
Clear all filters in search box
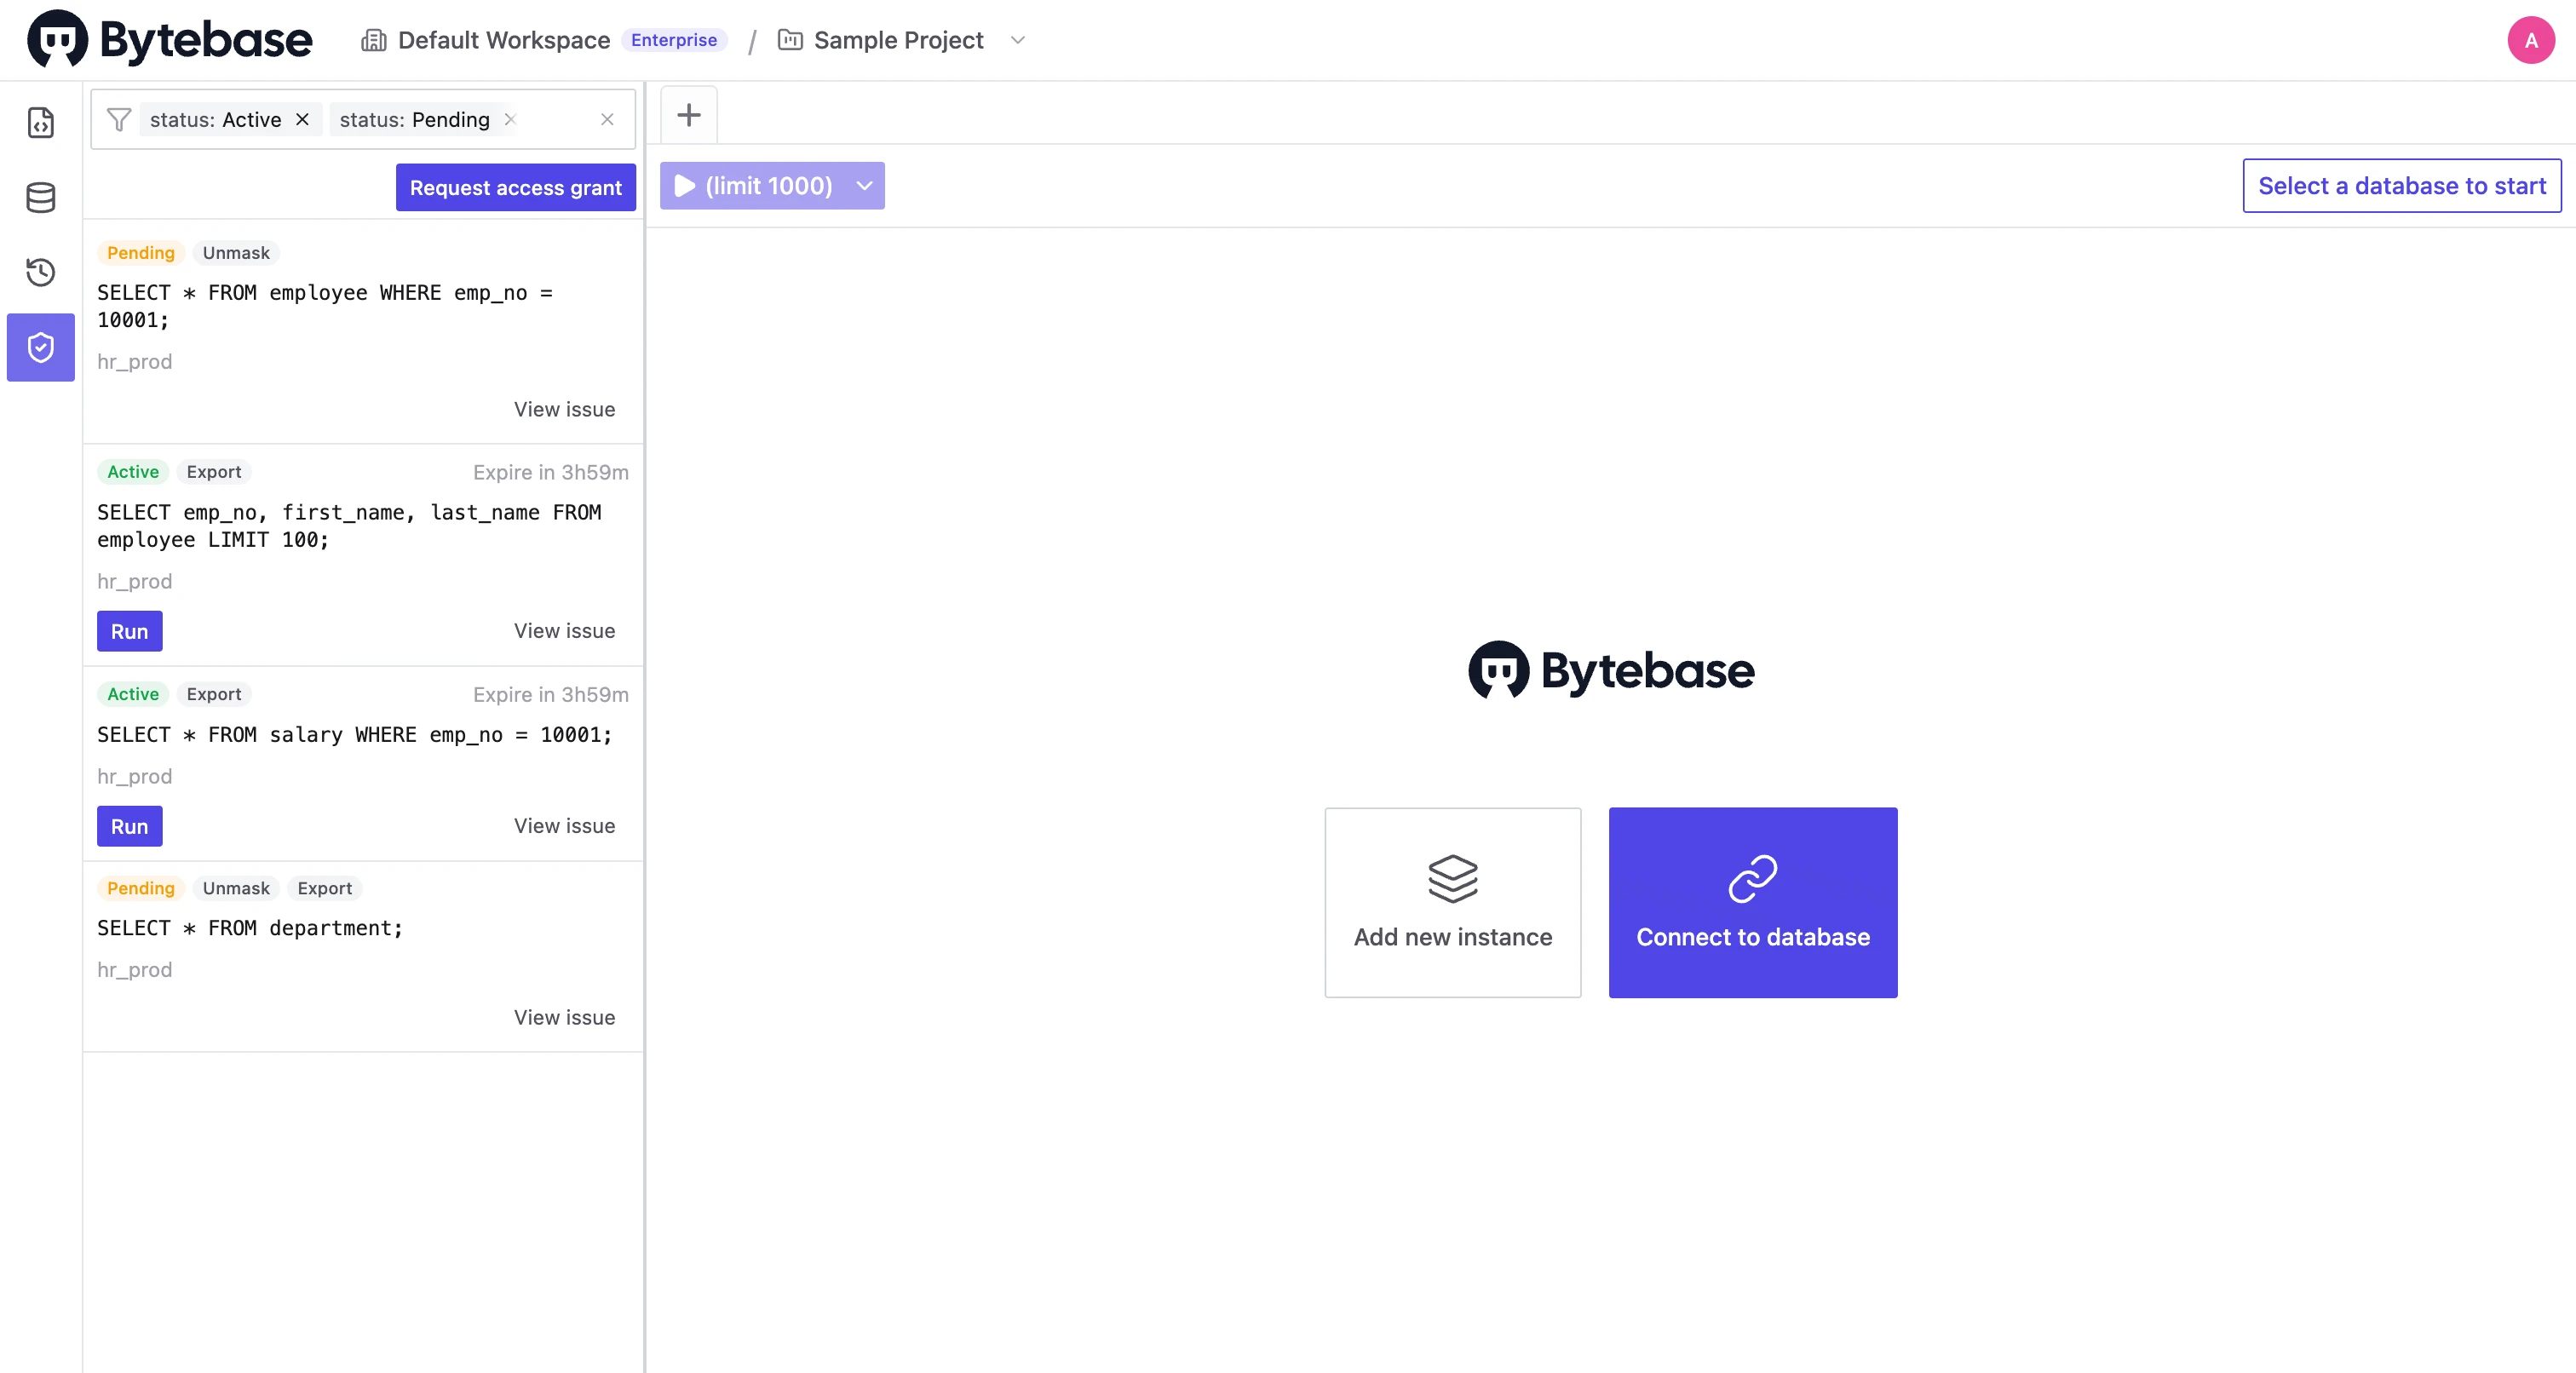click(607, 119)
